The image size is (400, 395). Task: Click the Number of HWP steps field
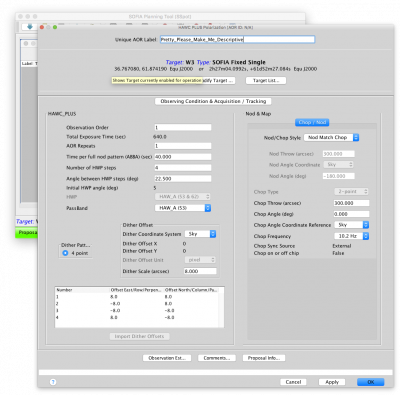183,168
